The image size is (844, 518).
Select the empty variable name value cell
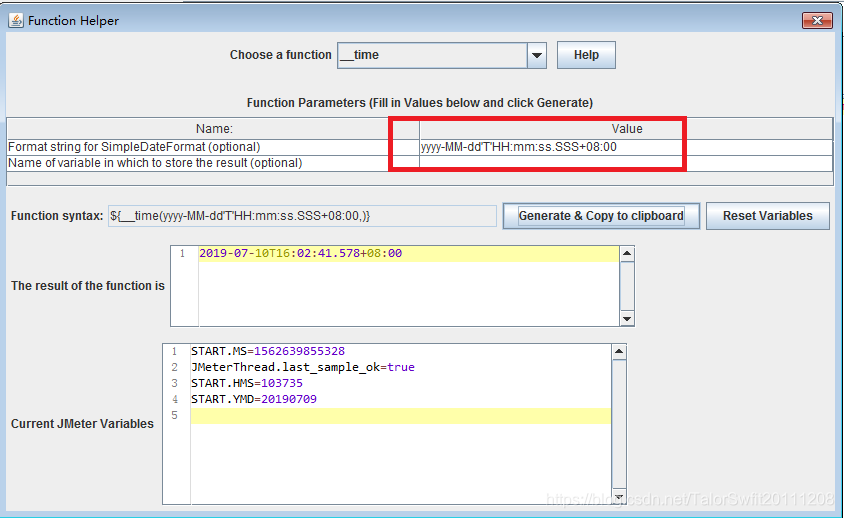pyautogui.click(x=626, y=163)
